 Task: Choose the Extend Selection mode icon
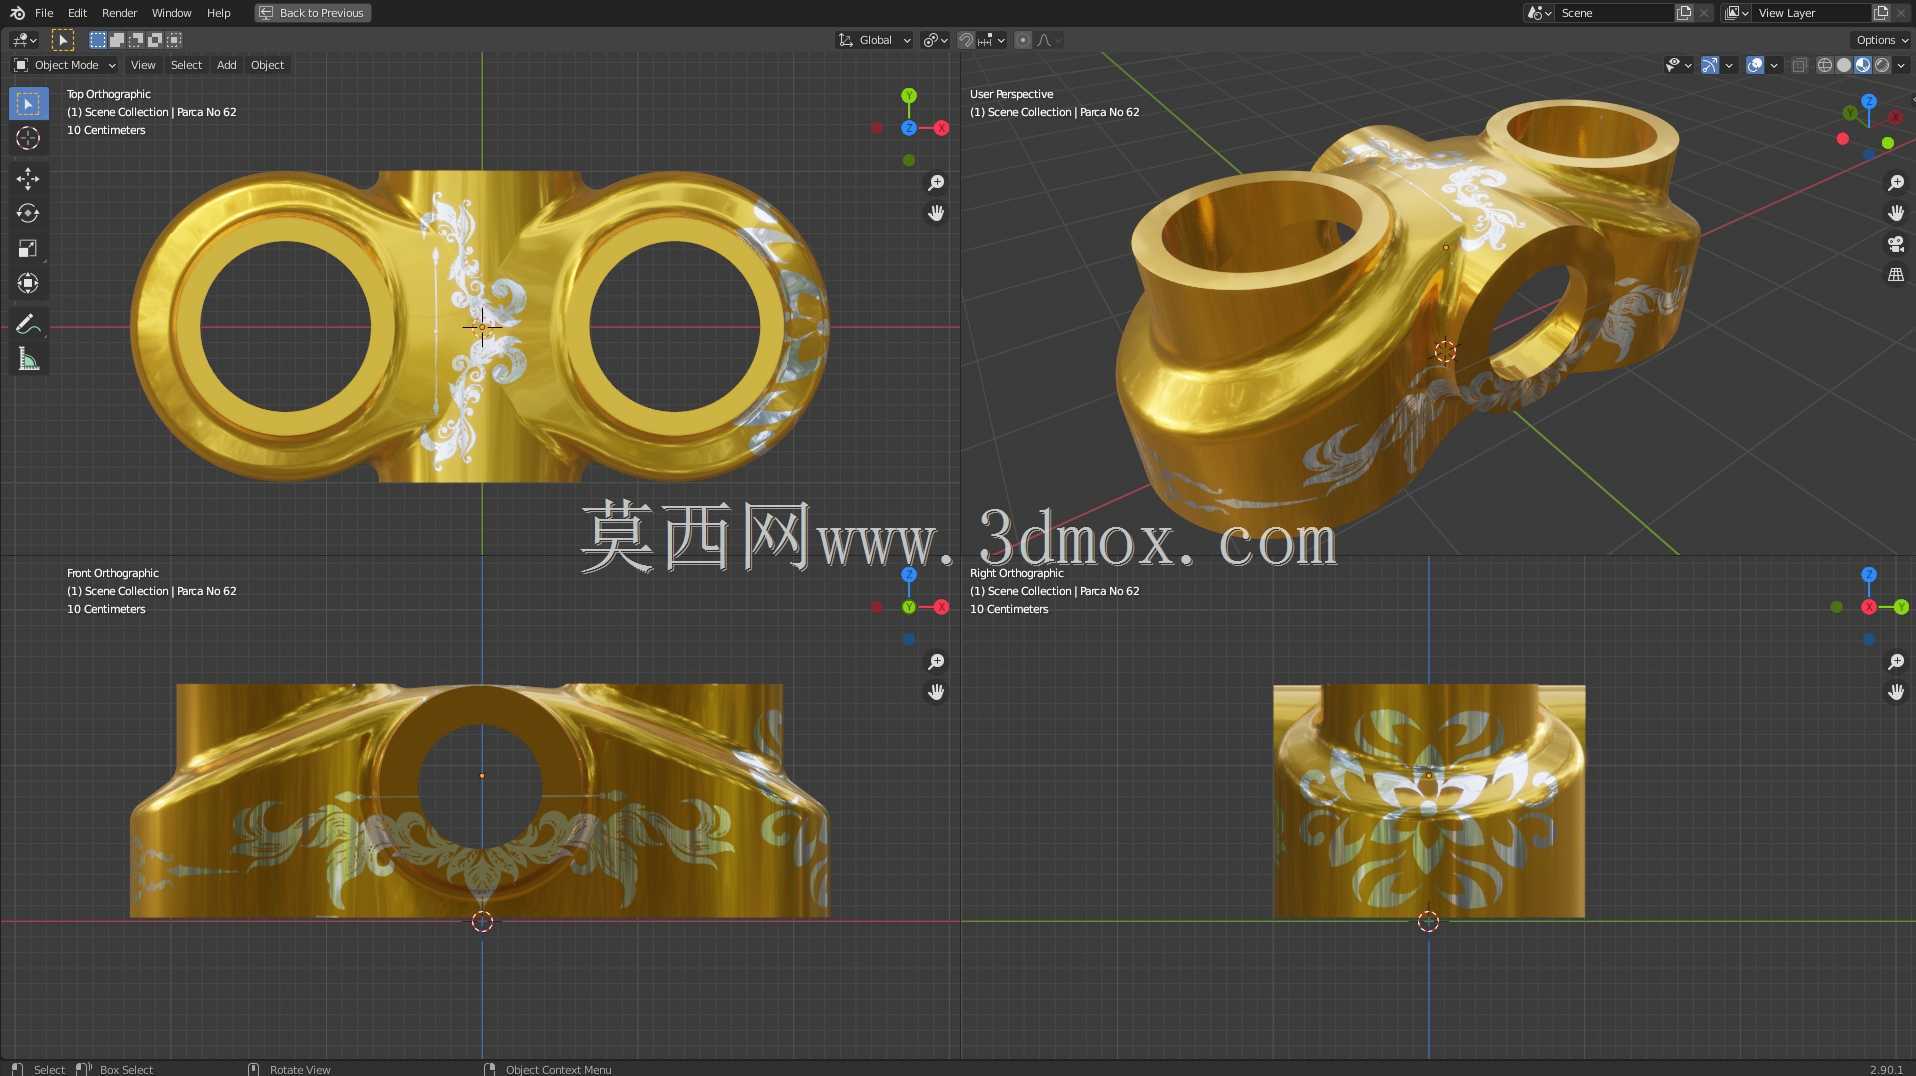[116, 40]
